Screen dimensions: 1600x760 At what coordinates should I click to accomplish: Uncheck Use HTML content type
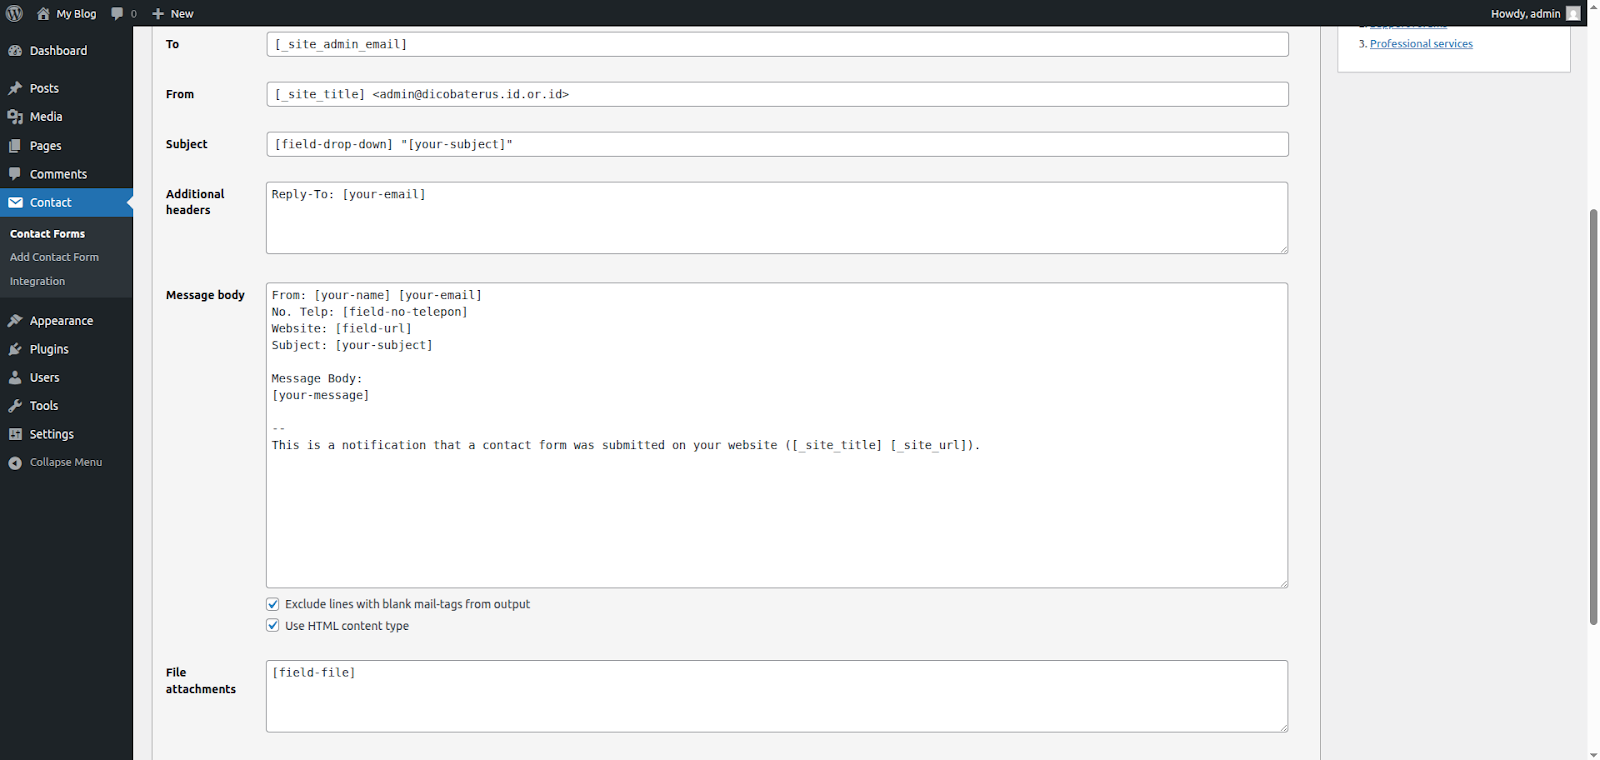pos(273,626)
